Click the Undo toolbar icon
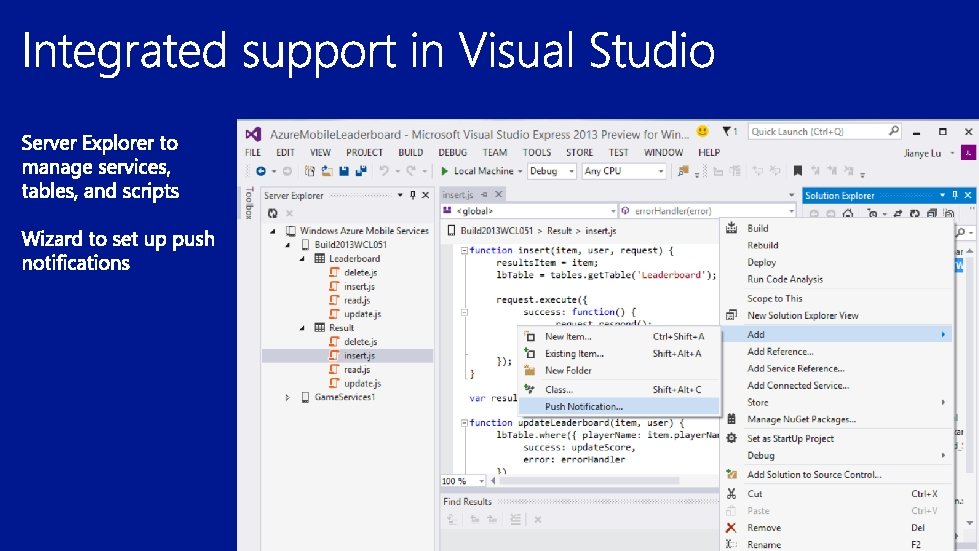Viewport: 979px width, 551px height. tap(384, 171)
